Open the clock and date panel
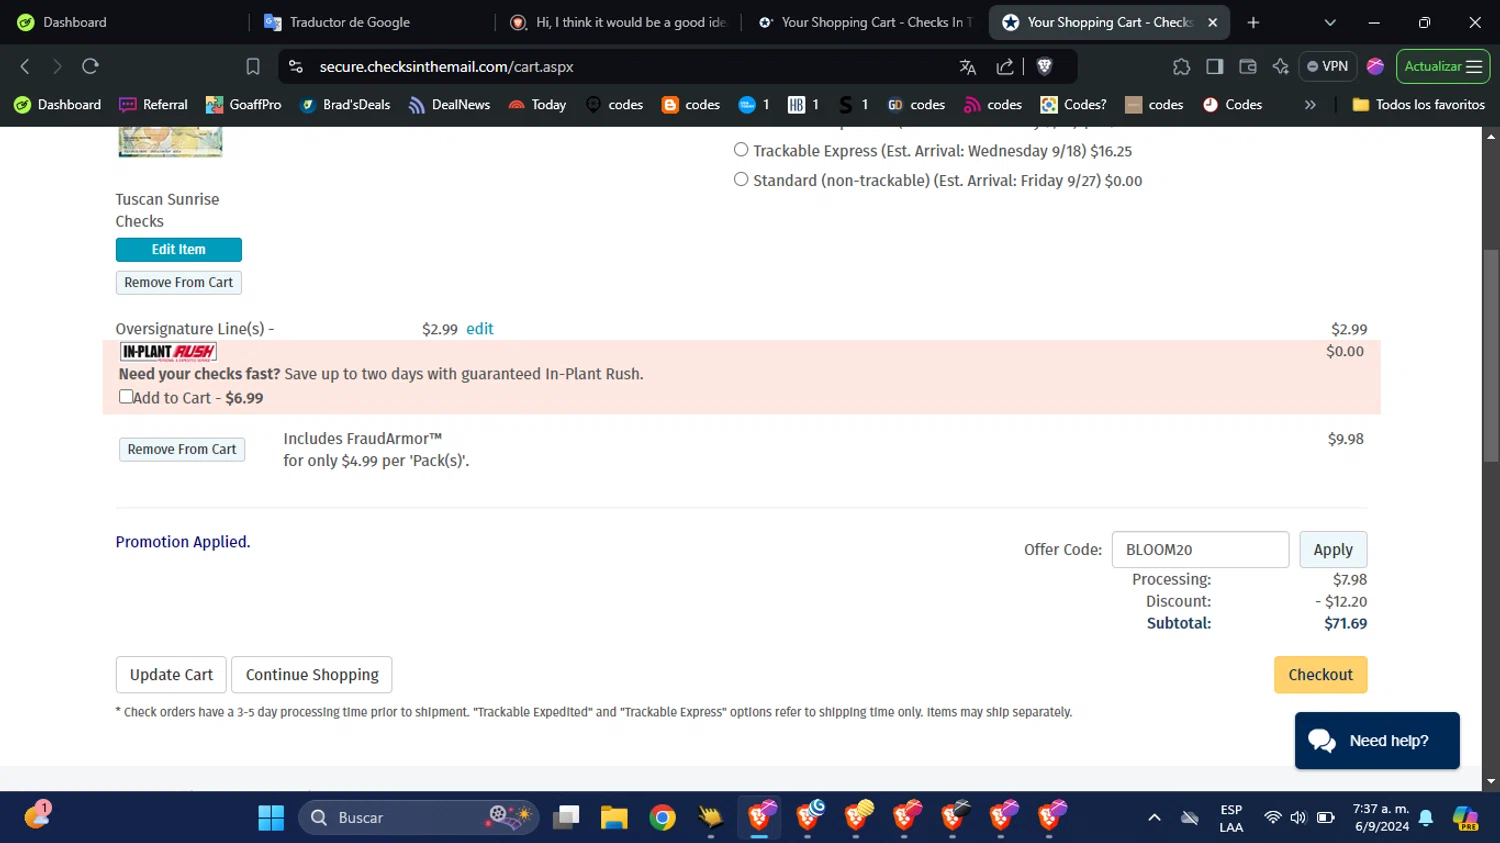The height and width of the screenshot is (843, 1500). [x=1381, y=818]
